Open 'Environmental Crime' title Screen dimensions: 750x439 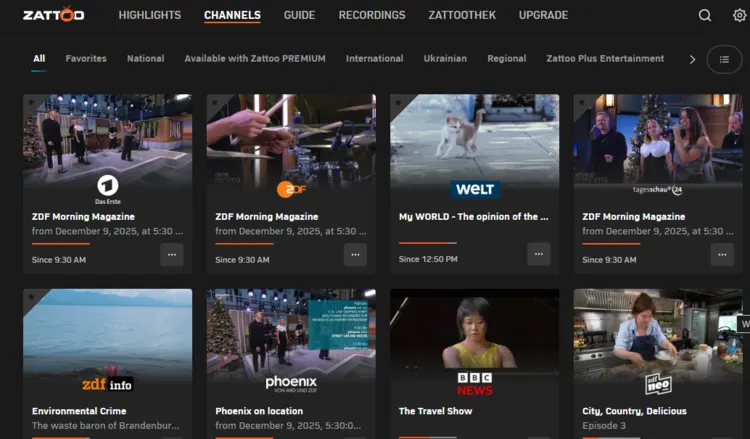[x=79, y=411]
